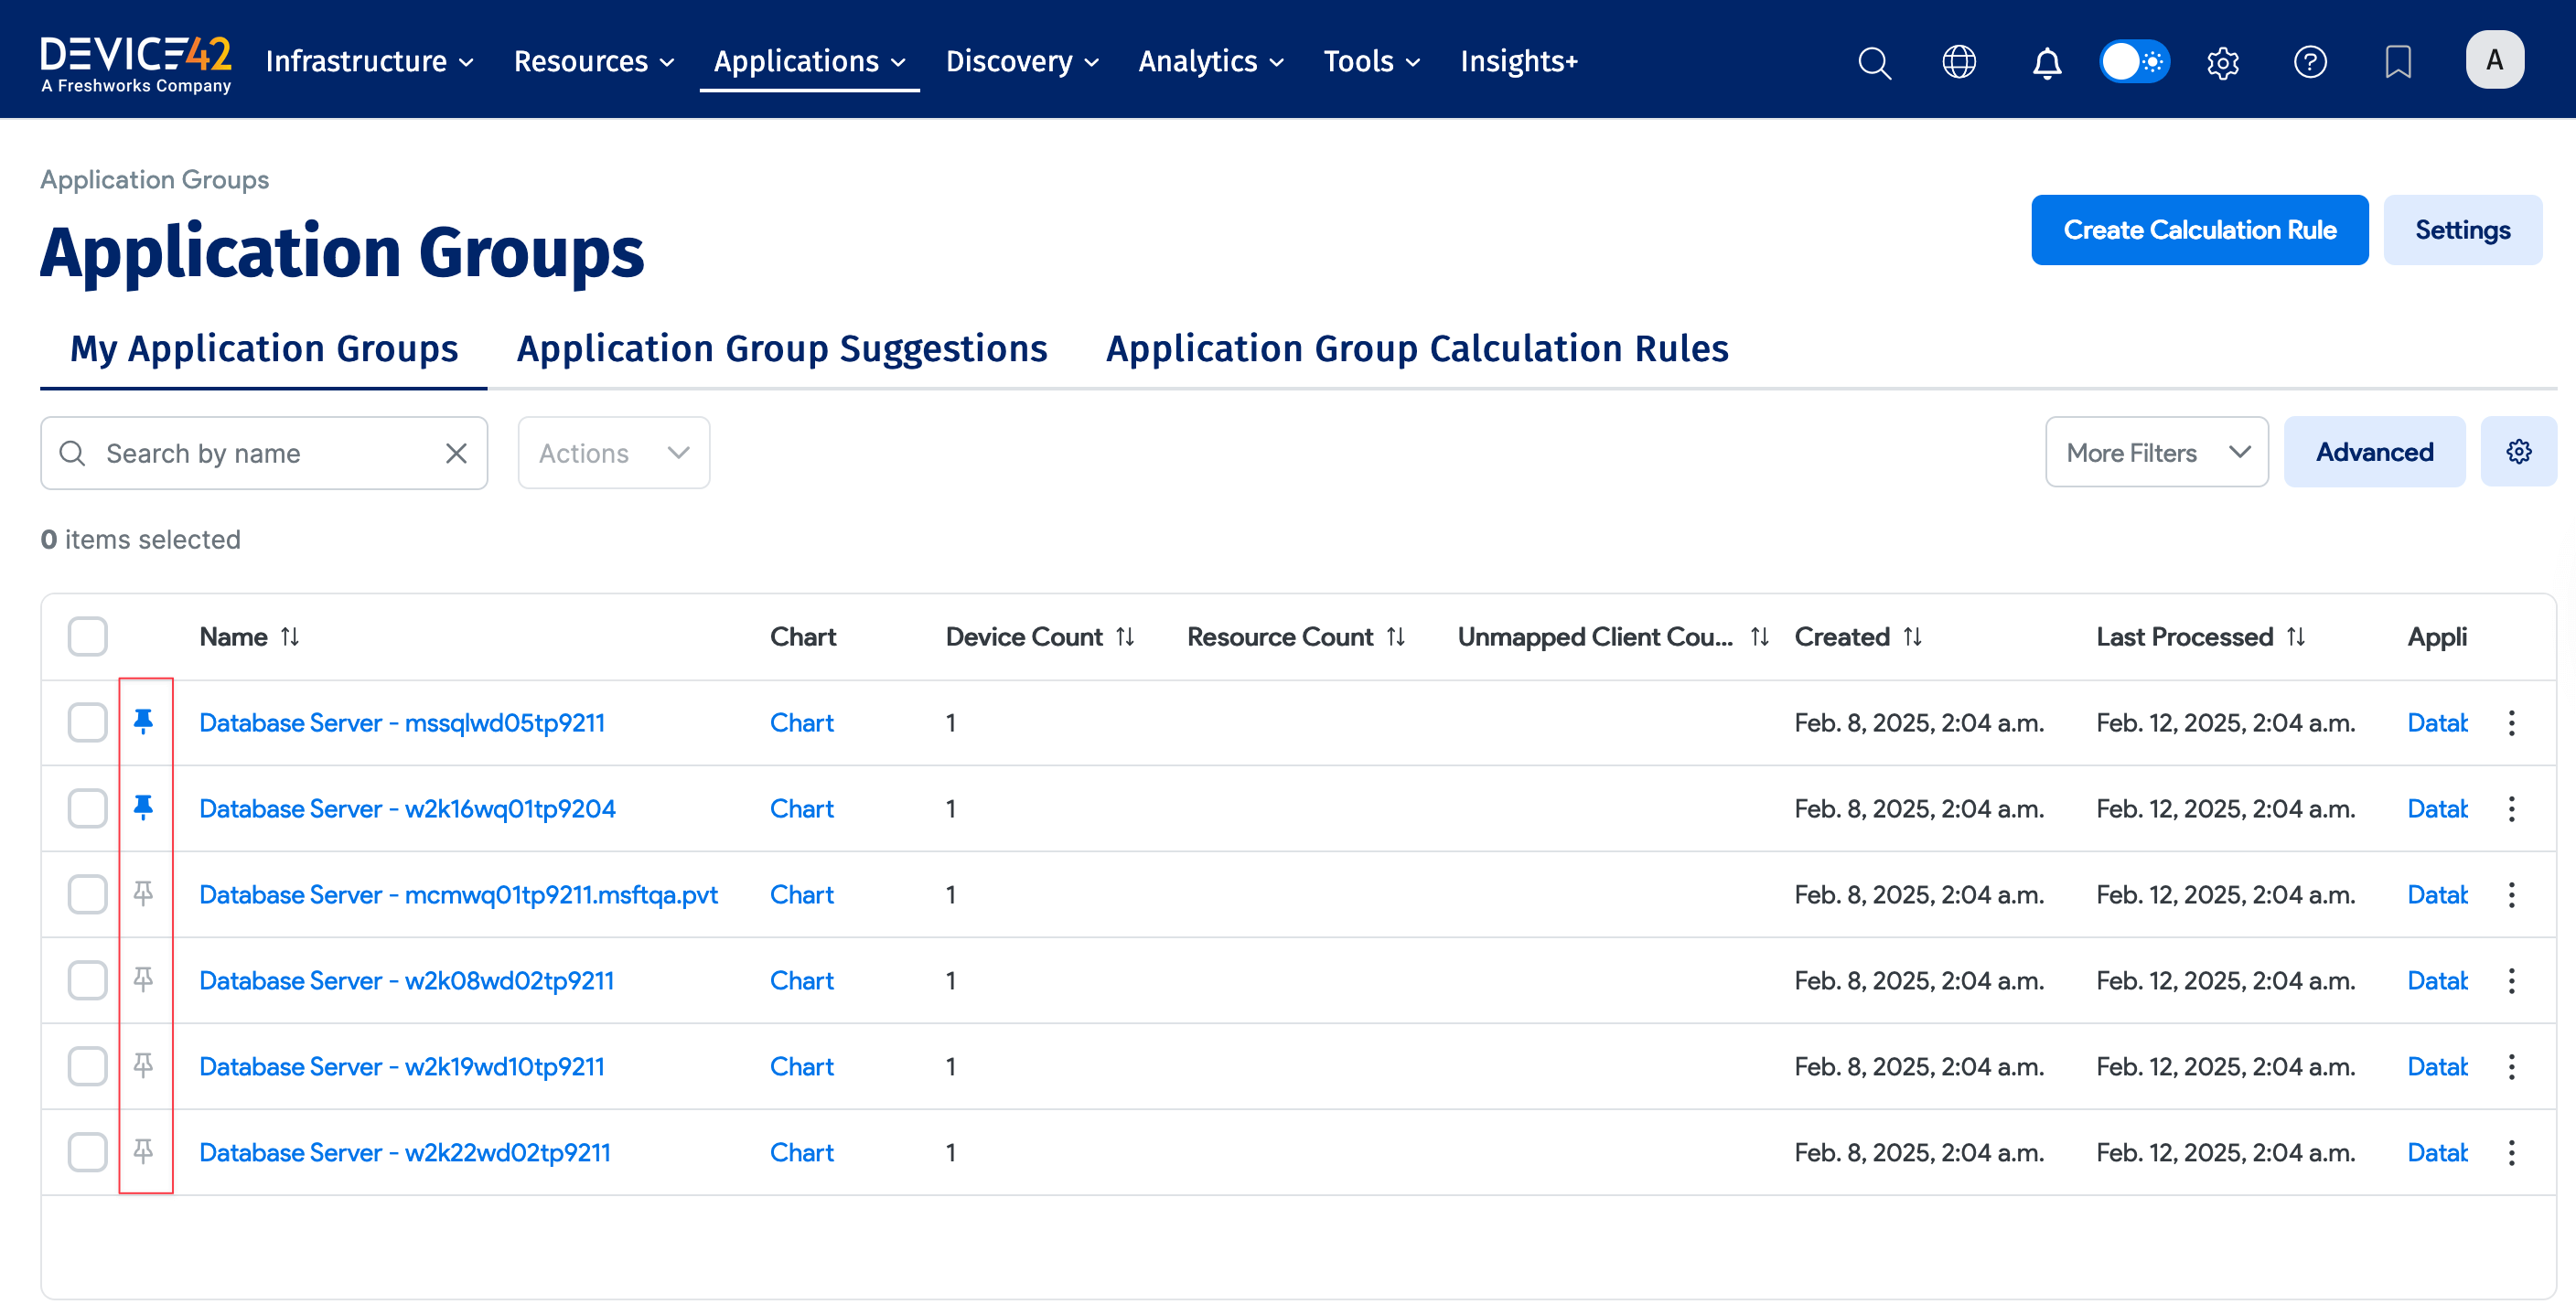The image size is (2576, 1315).
Task: Click the Create Calculation Rule button
Action: (x=2198, y=230)
